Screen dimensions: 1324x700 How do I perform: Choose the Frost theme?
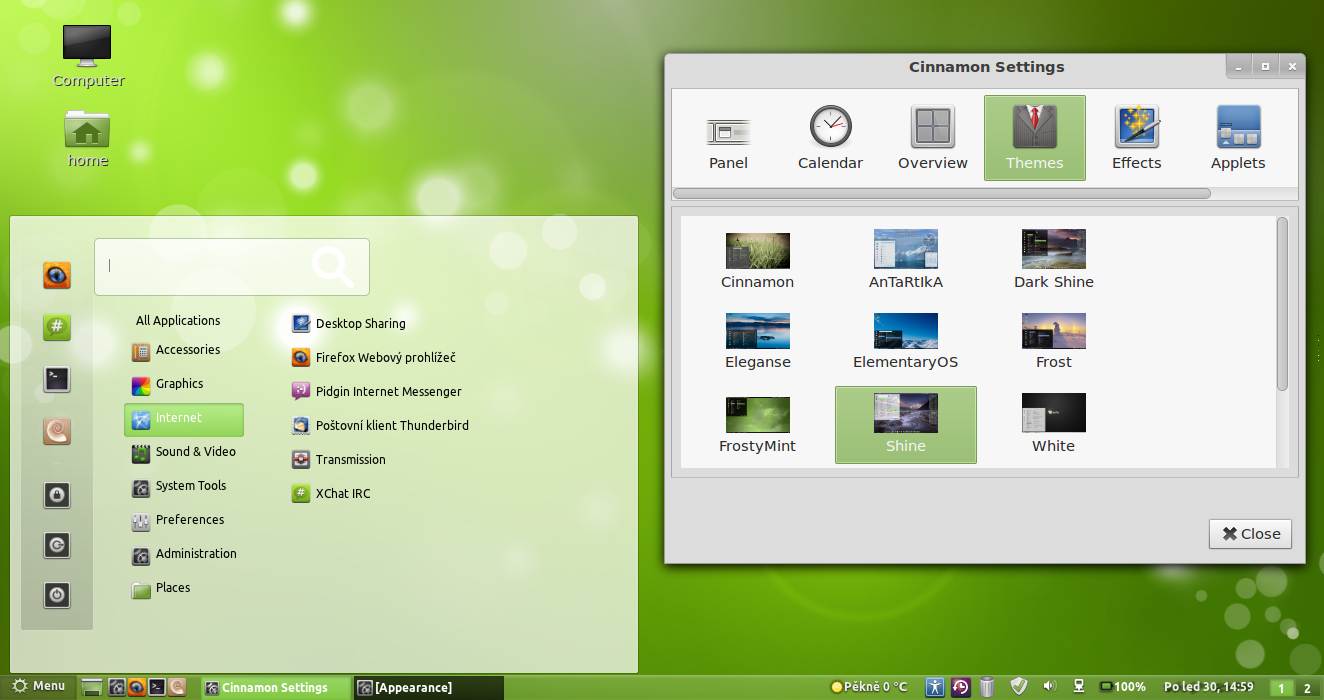point(1053,341)
